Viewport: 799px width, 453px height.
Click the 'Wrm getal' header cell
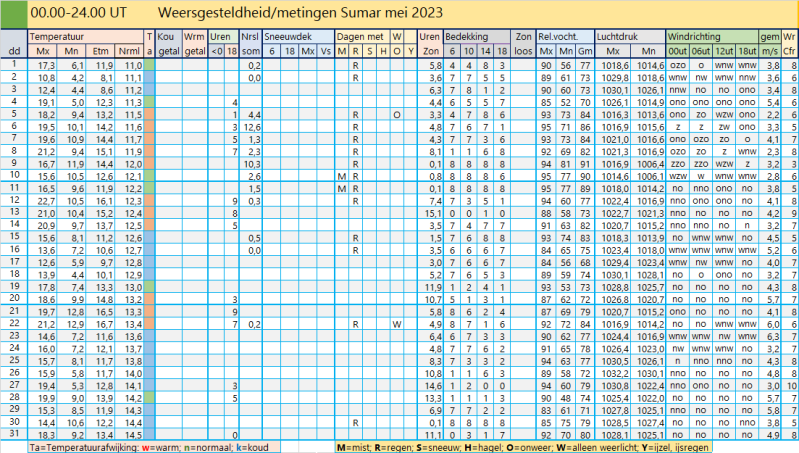pos(195,44)
